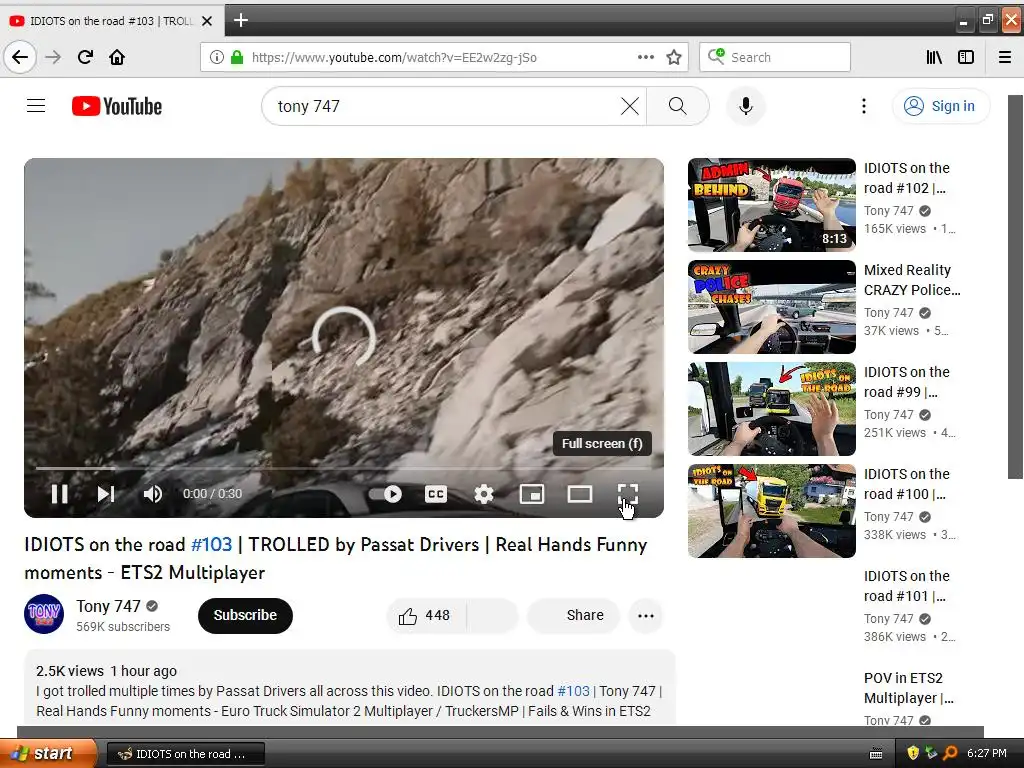Image resolution: width=1024 pixels, height=768 pixels.
Task: Toggle browser sidebar view
Action: pos(965,57)
